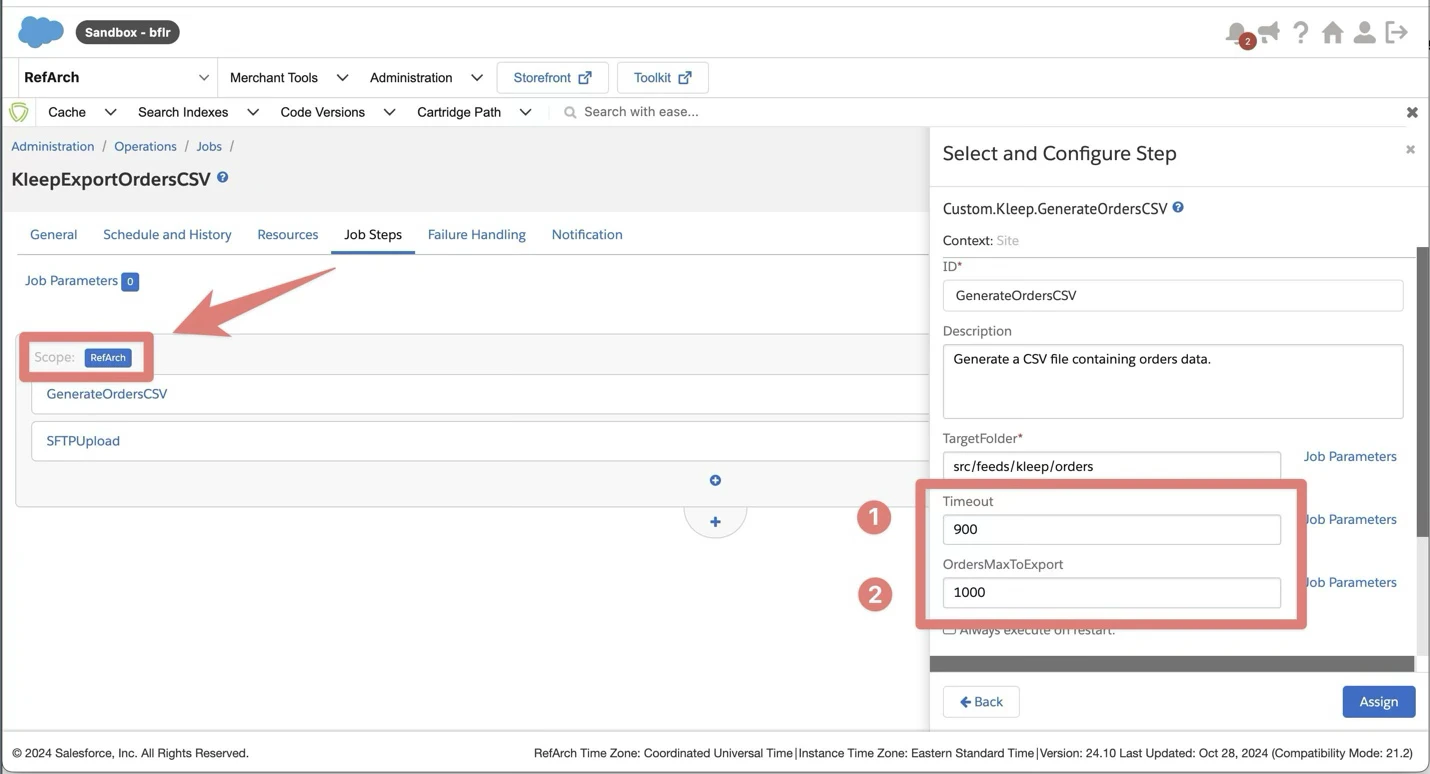This screenshot has width=1430, height=774.
Task: Switch to Schedule and History tab
Action: click(x=167, y=235)
